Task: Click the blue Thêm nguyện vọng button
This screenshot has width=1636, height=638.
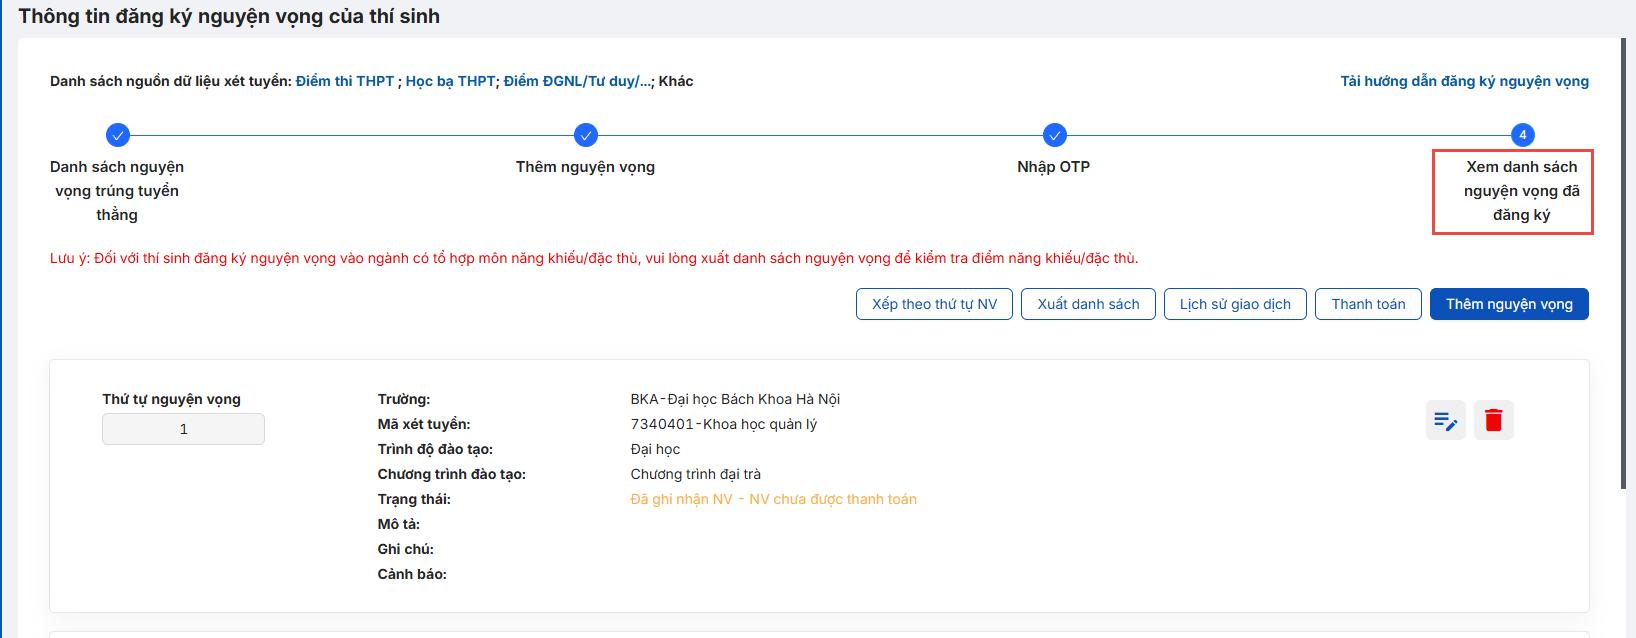Action: (x=1509, y=304)
